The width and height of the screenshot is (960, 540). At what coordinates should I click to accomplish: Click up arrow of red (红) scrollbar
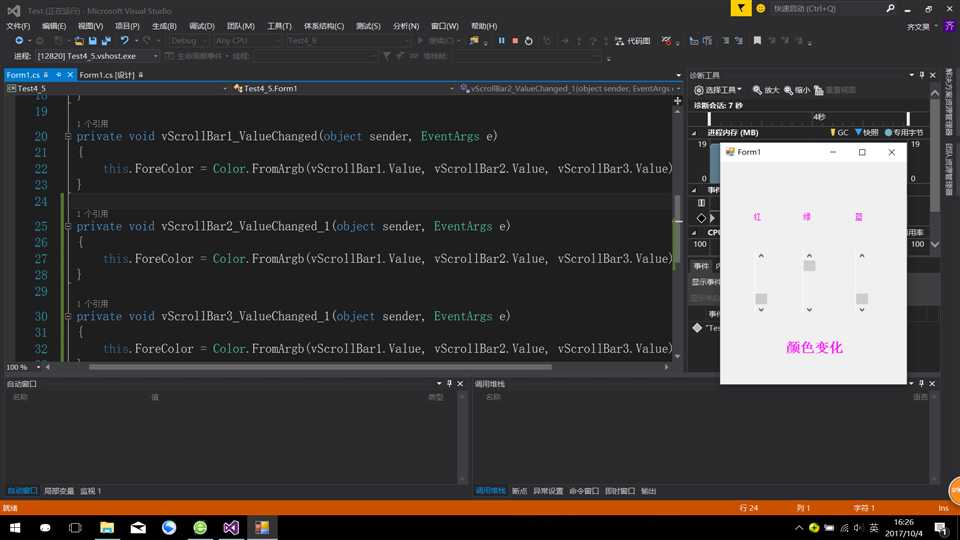coord(761,256)
